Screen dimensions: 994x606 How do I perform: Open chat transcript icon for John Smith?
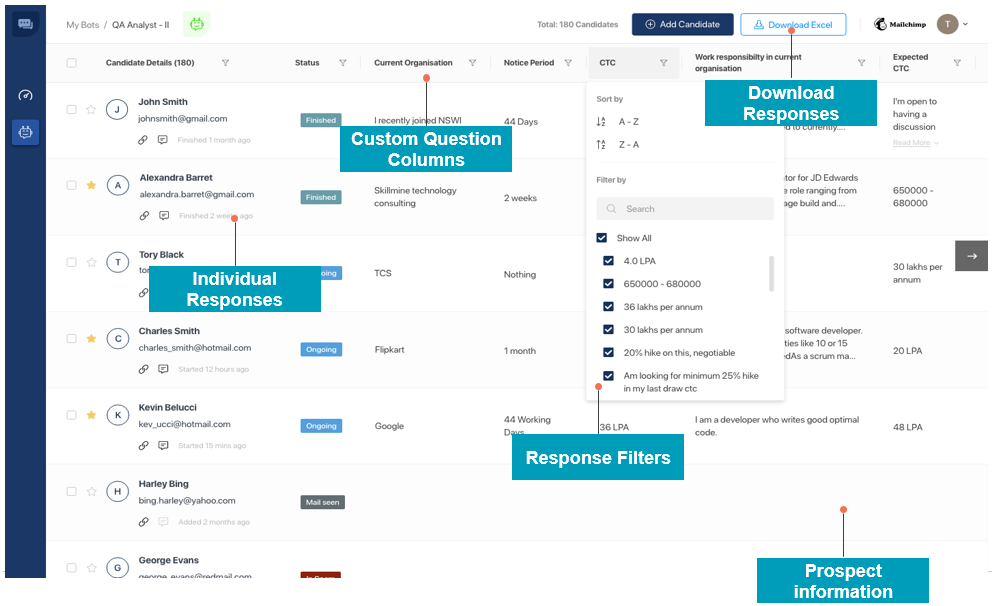163,140
